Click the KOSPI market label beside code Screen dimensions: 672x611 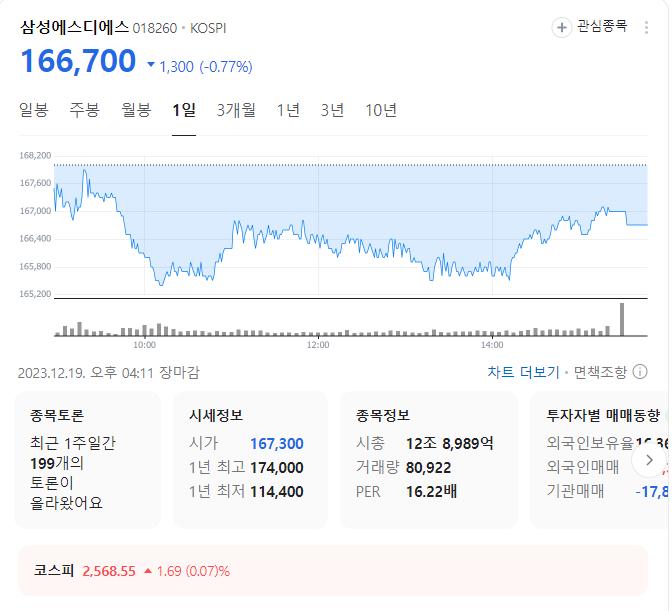208,28
